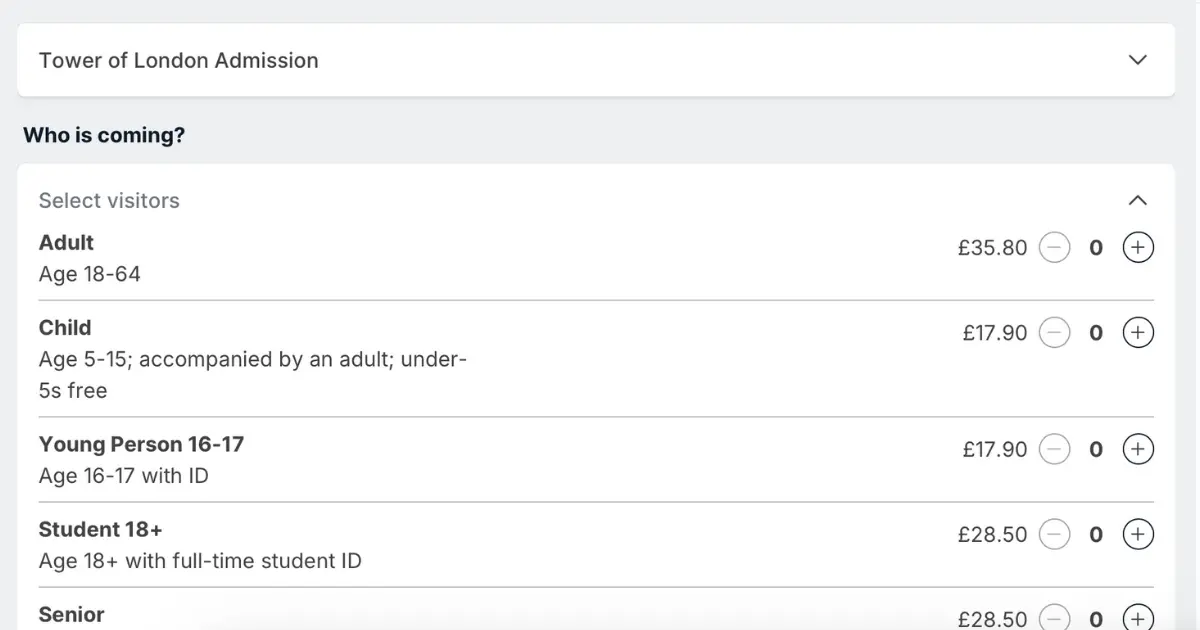Click the £35.80 Adult price

pos(992,248)
